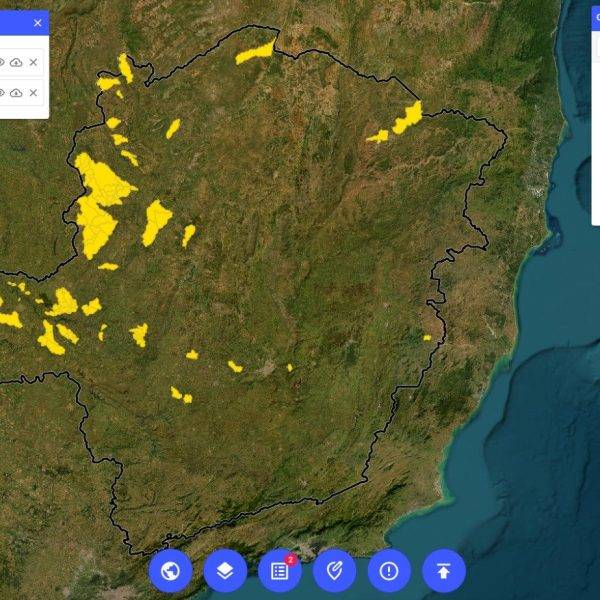Remove the second layer with X
This screenshot has height=600, width=600.
click(33, 93)
